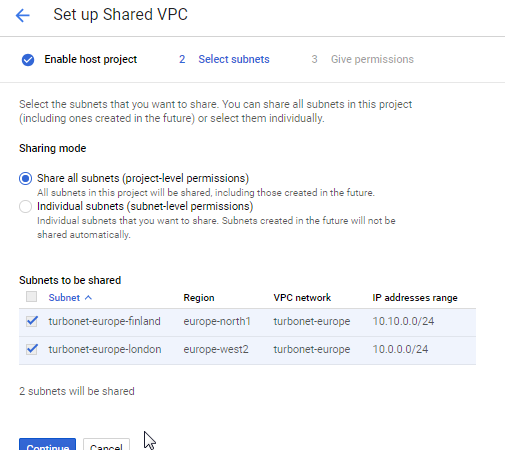Open the Give permissions step
This screenshot has width=505, height=450.
372,59
